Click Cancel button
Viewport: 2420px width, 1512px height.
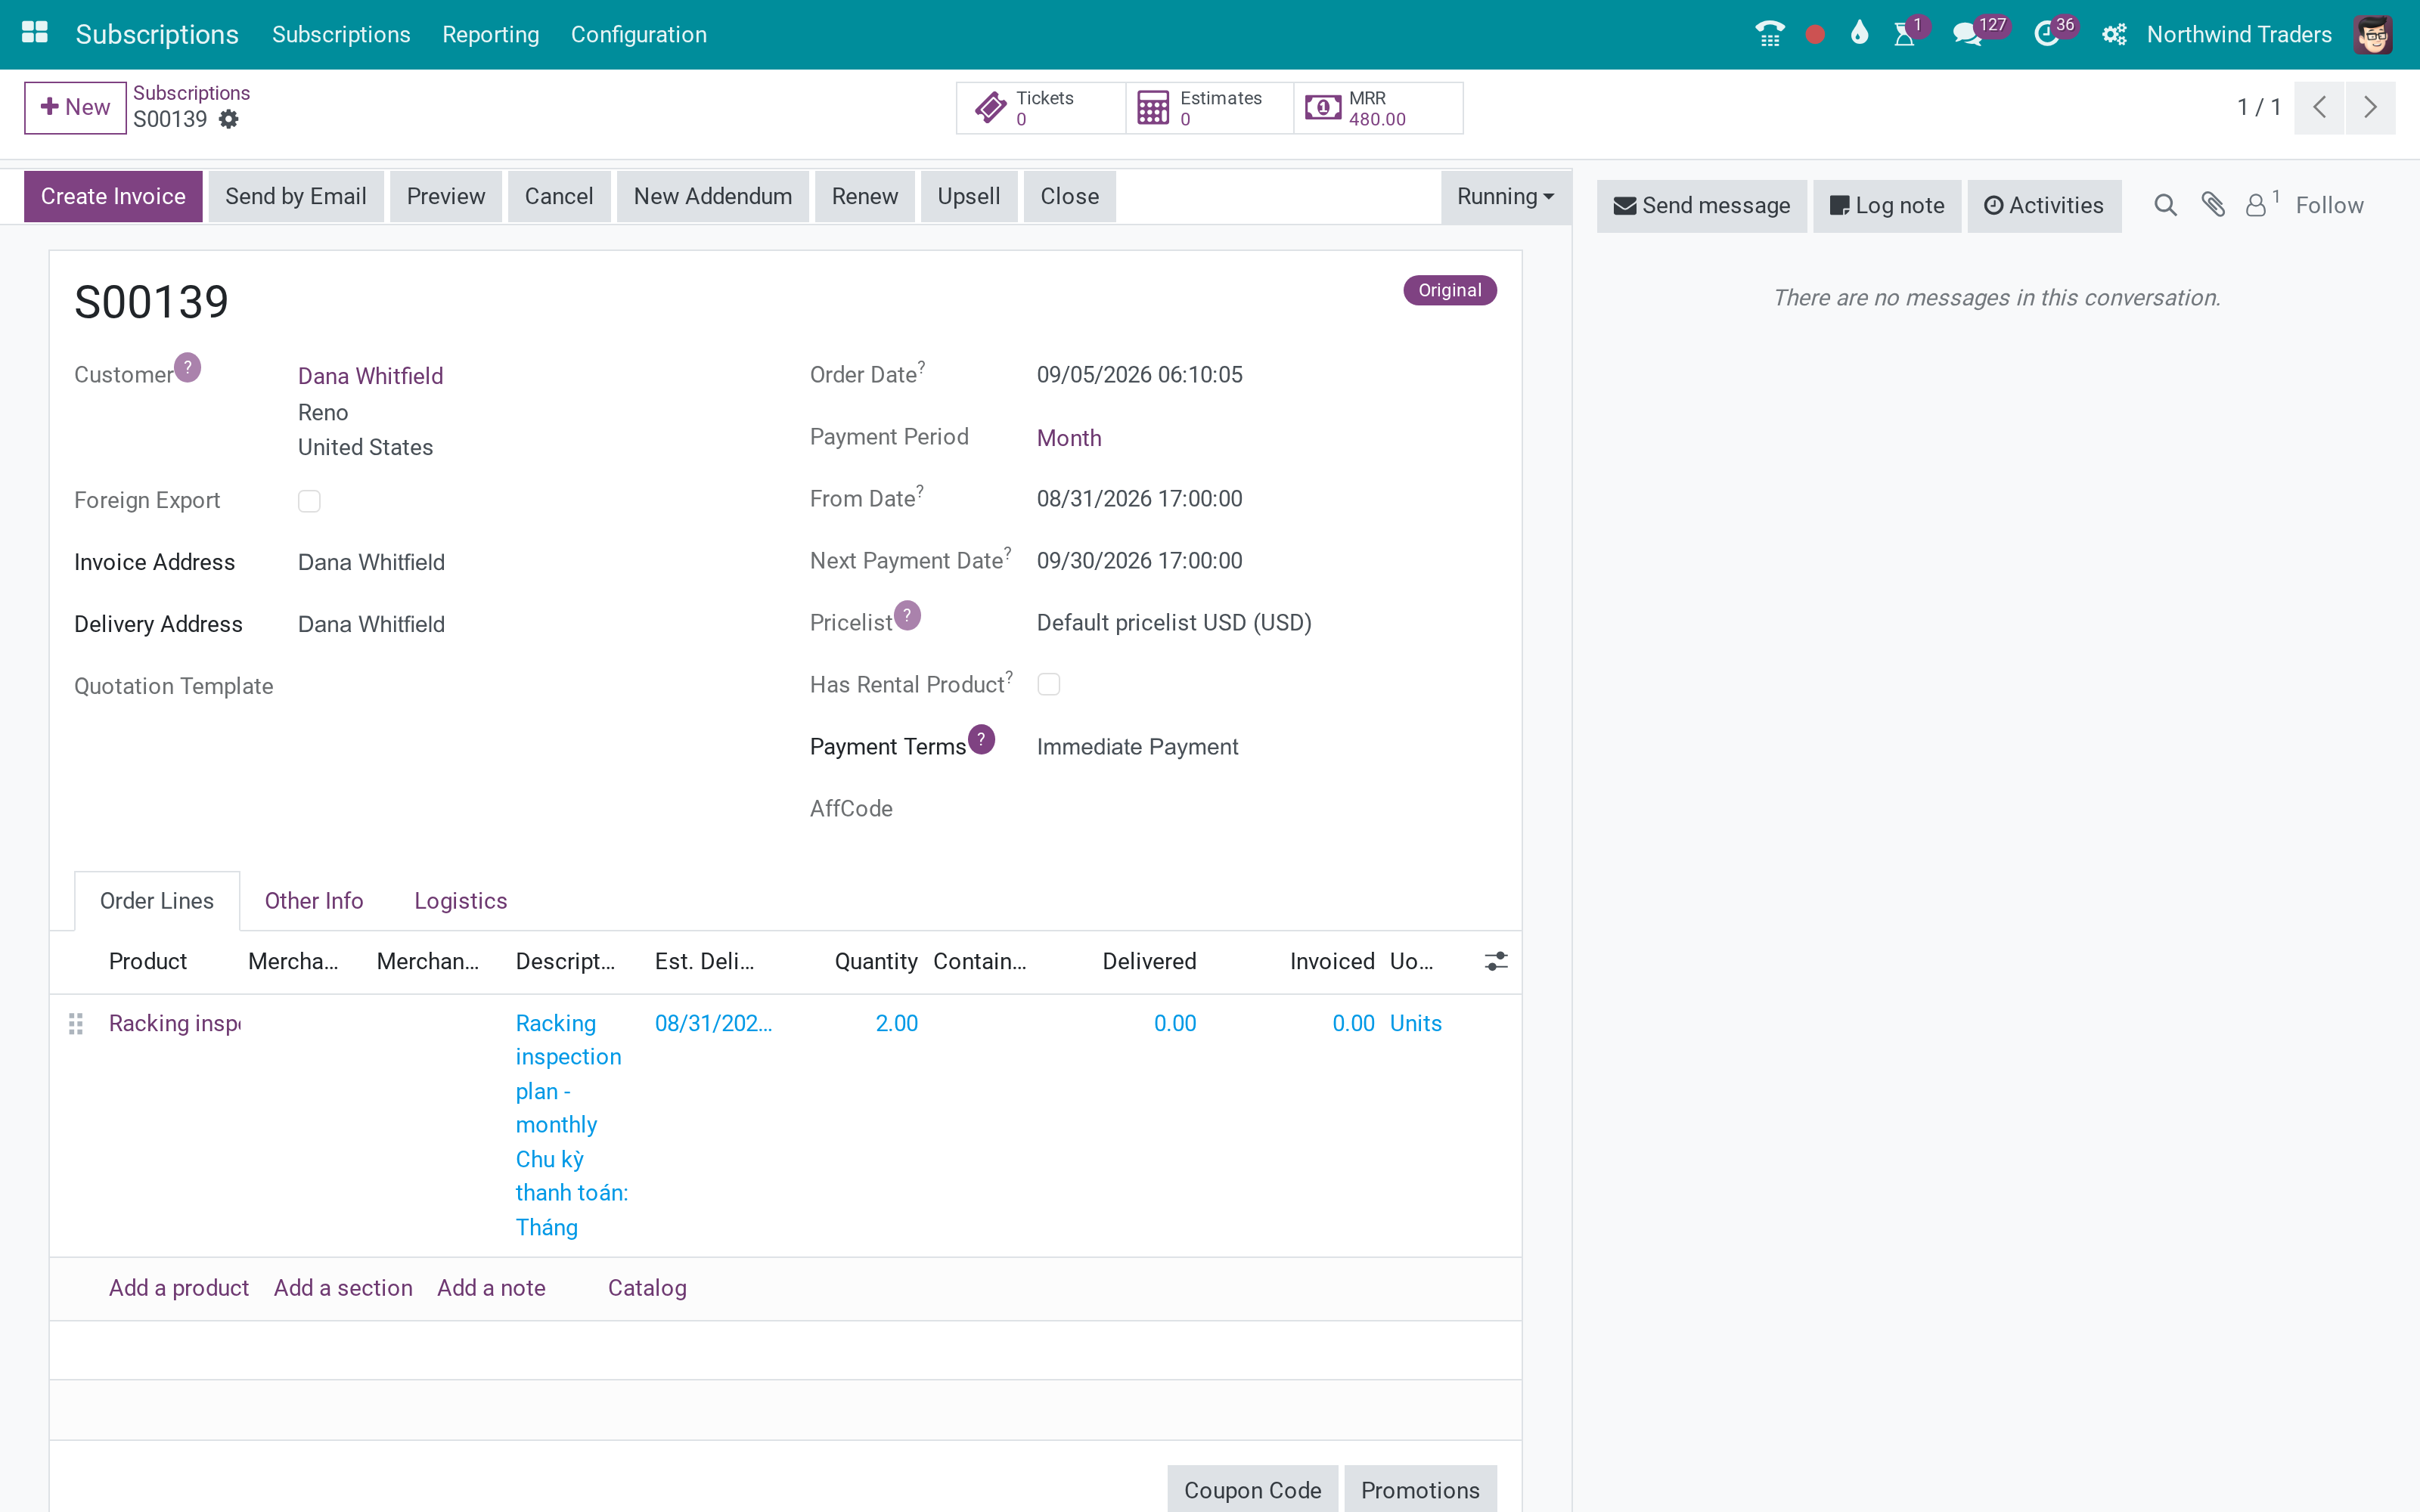559,196
